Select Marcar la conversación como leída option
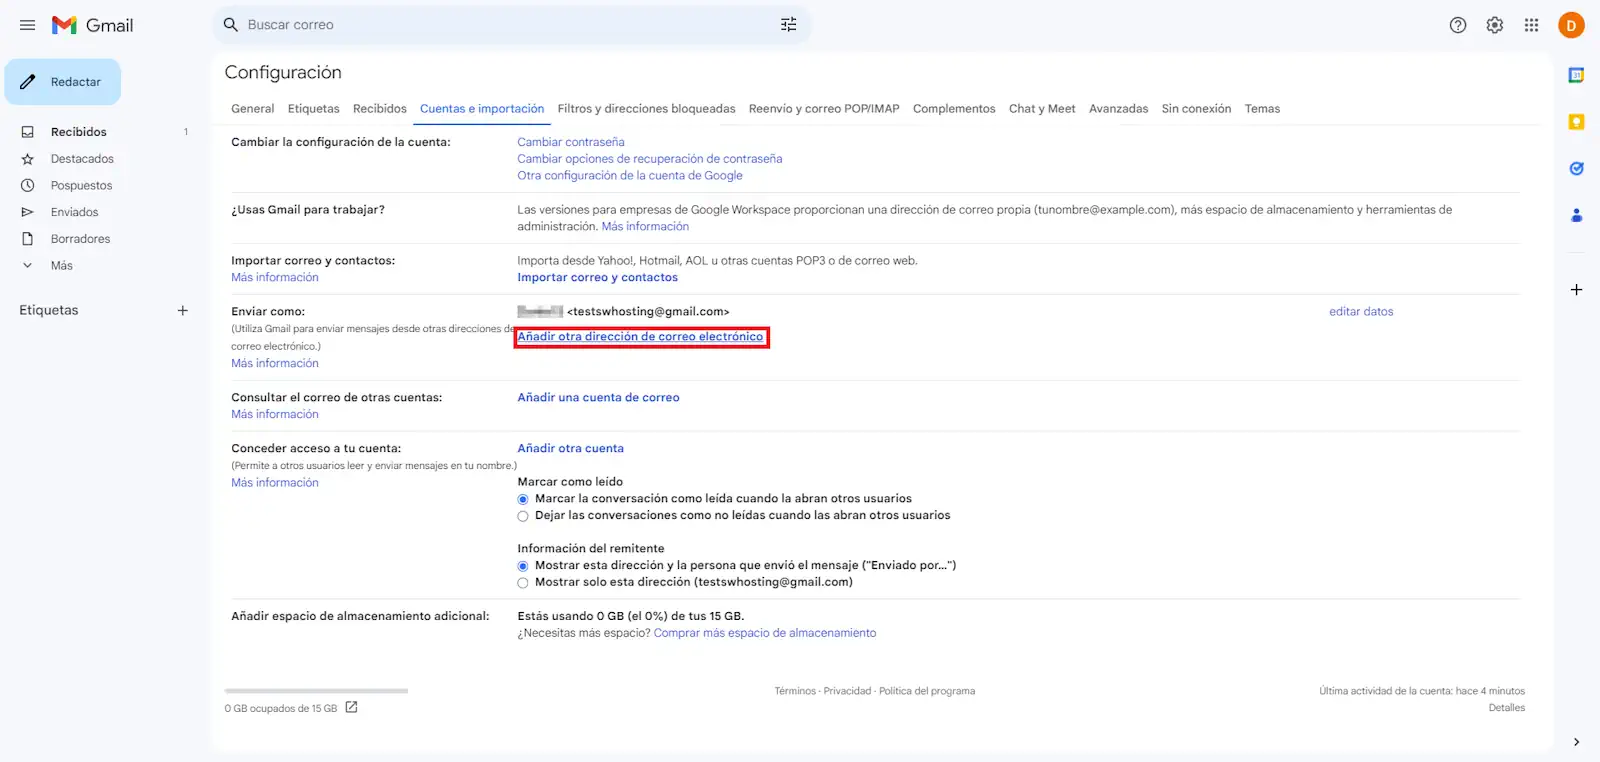Screen dimensions: 1600x762 tap(523, 499)
